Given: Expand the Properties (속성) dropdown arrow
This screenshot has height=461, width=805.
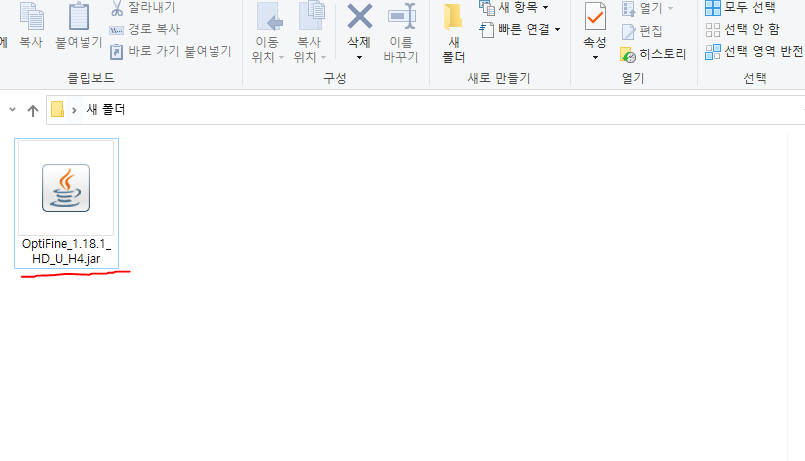Looking at the screenshot, I should click(595, 57).
